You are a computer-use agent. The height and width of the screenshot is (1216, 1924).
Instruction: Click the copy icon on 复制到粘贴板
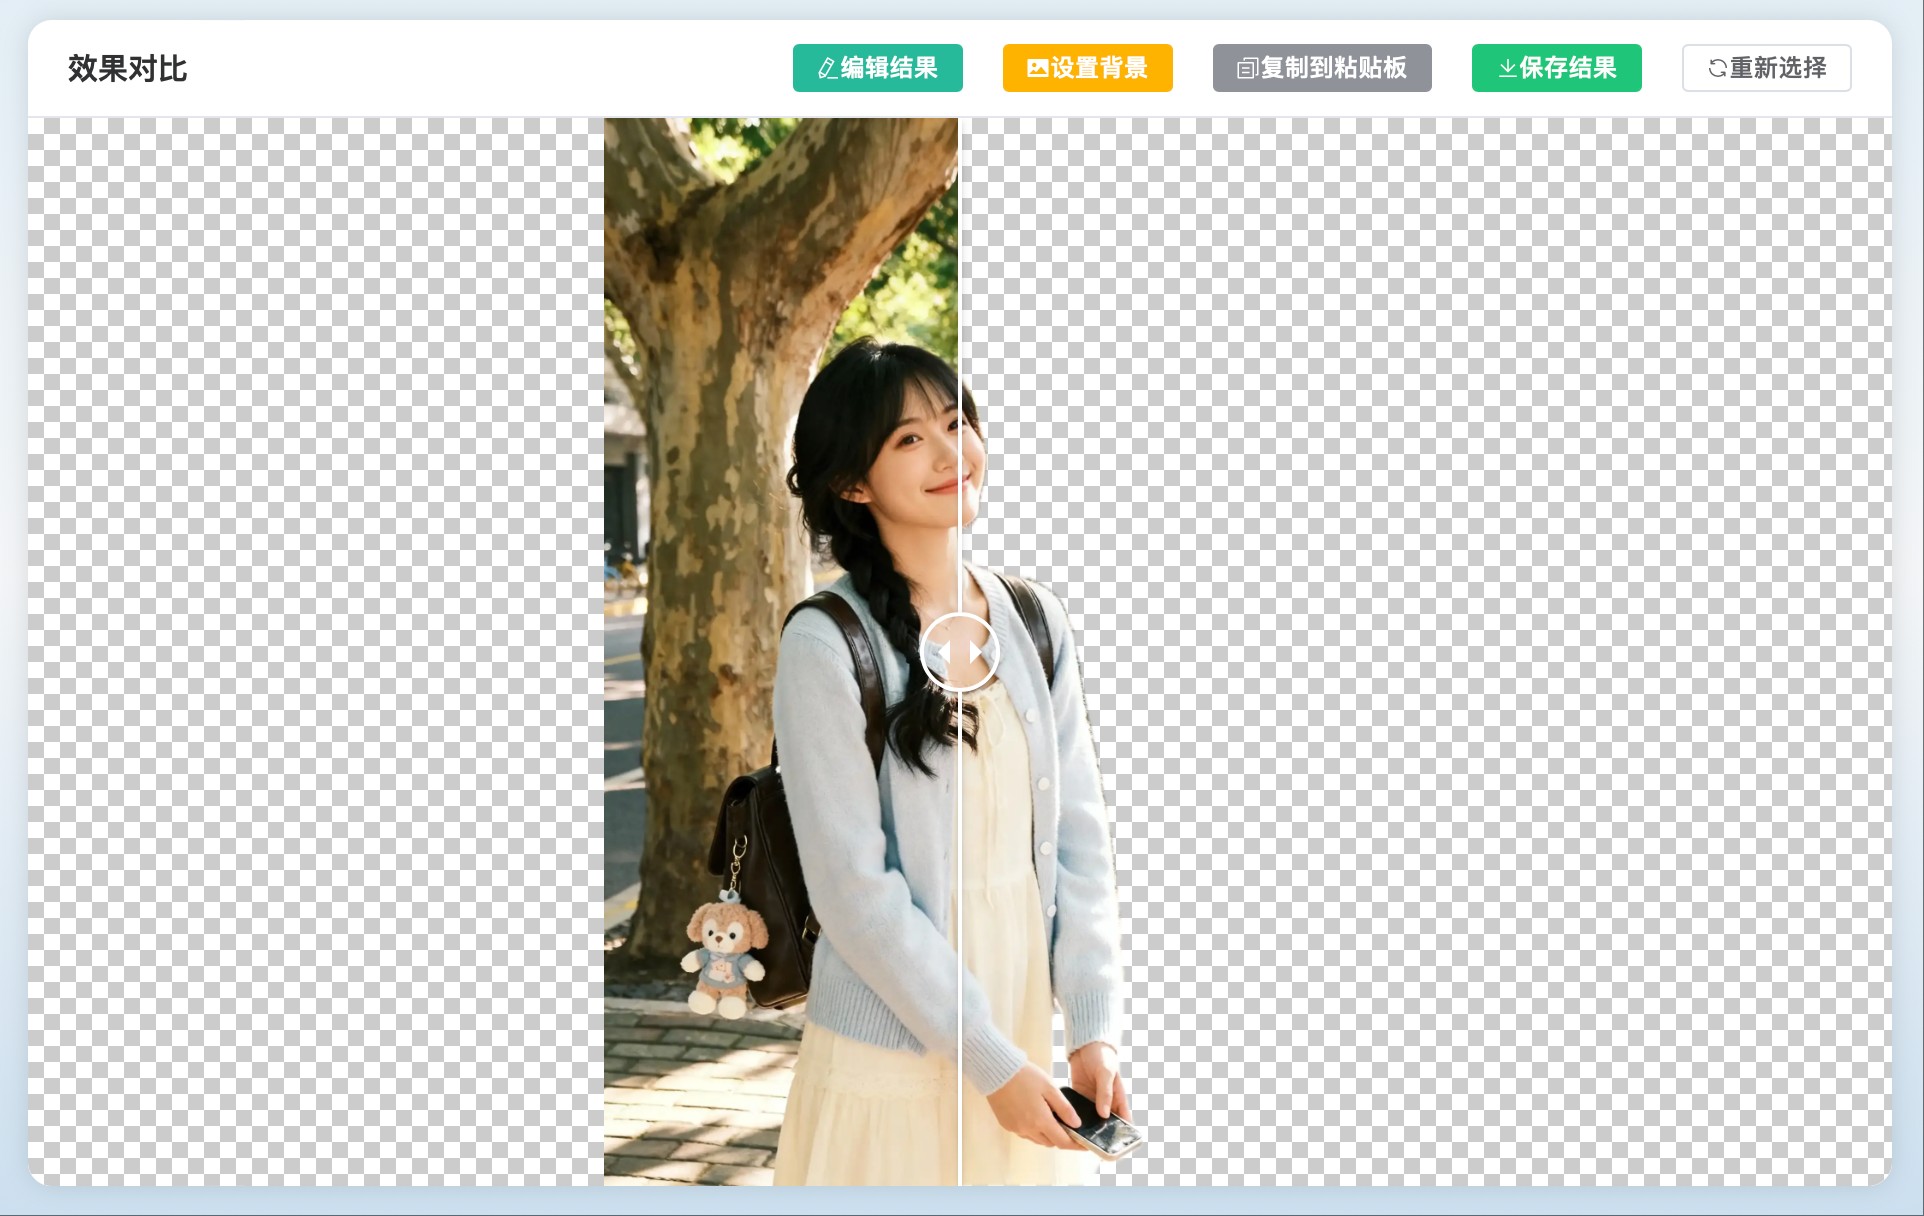1247,69
